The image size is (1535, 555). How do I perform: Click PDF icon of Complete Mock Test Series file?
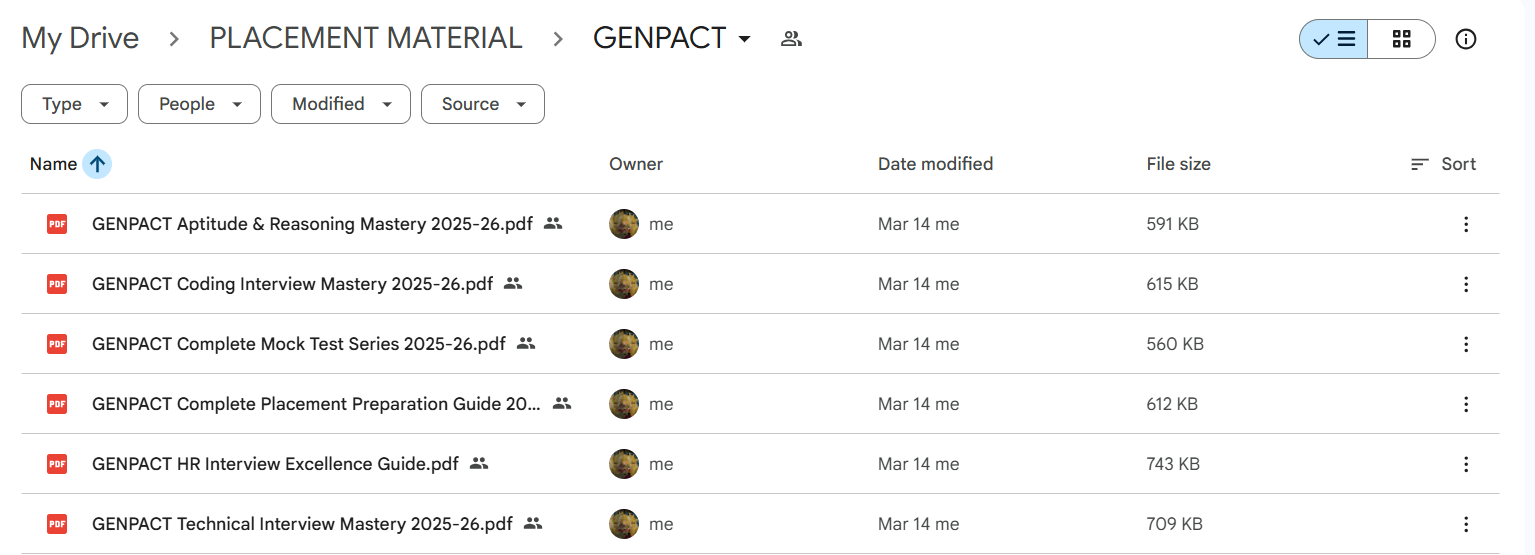[57, 344]
